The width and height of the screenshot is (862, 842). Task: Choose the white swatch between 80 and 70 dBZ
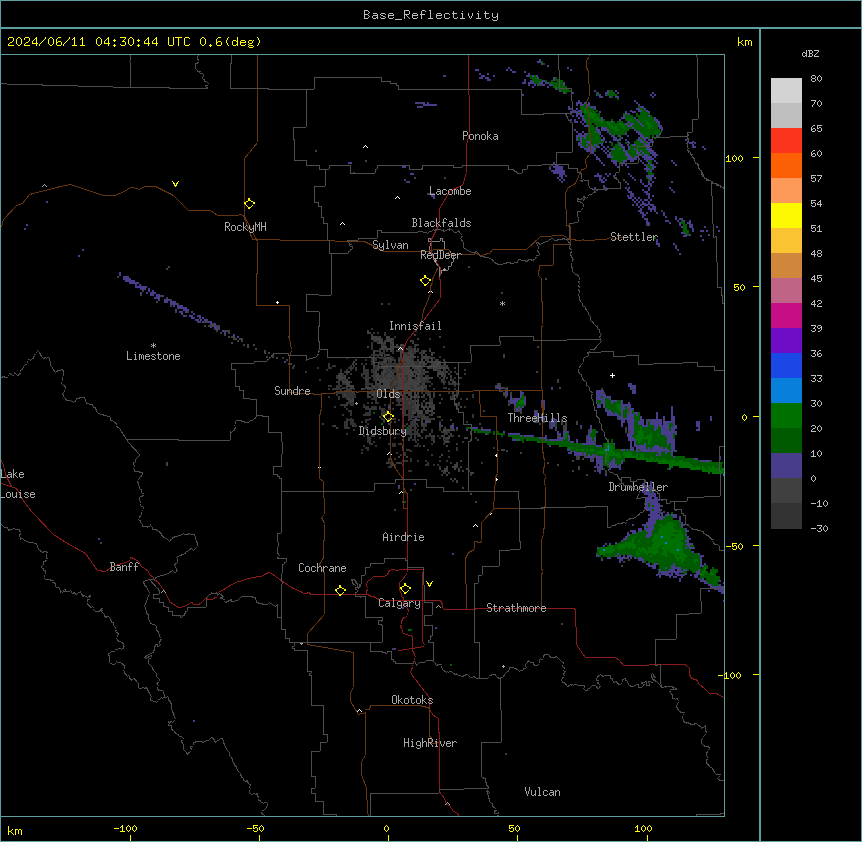point(786,91)
